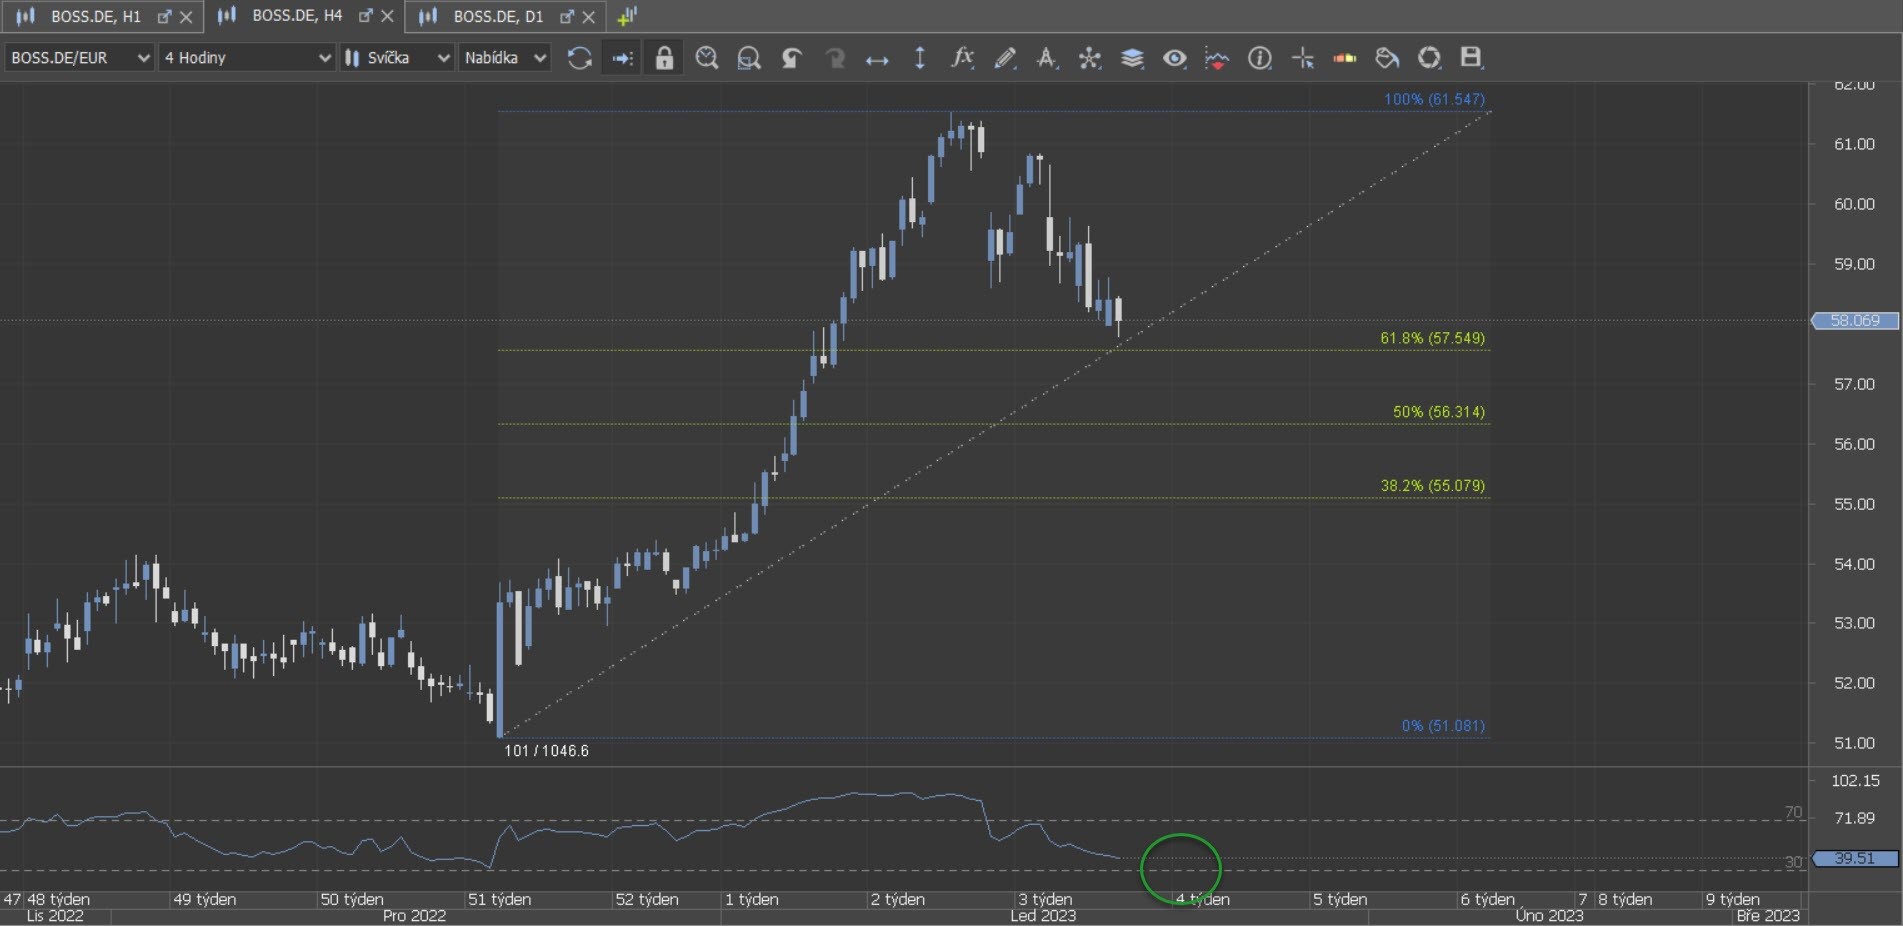
Task: Click the redo arrow icon
Action: click(834, 58)
